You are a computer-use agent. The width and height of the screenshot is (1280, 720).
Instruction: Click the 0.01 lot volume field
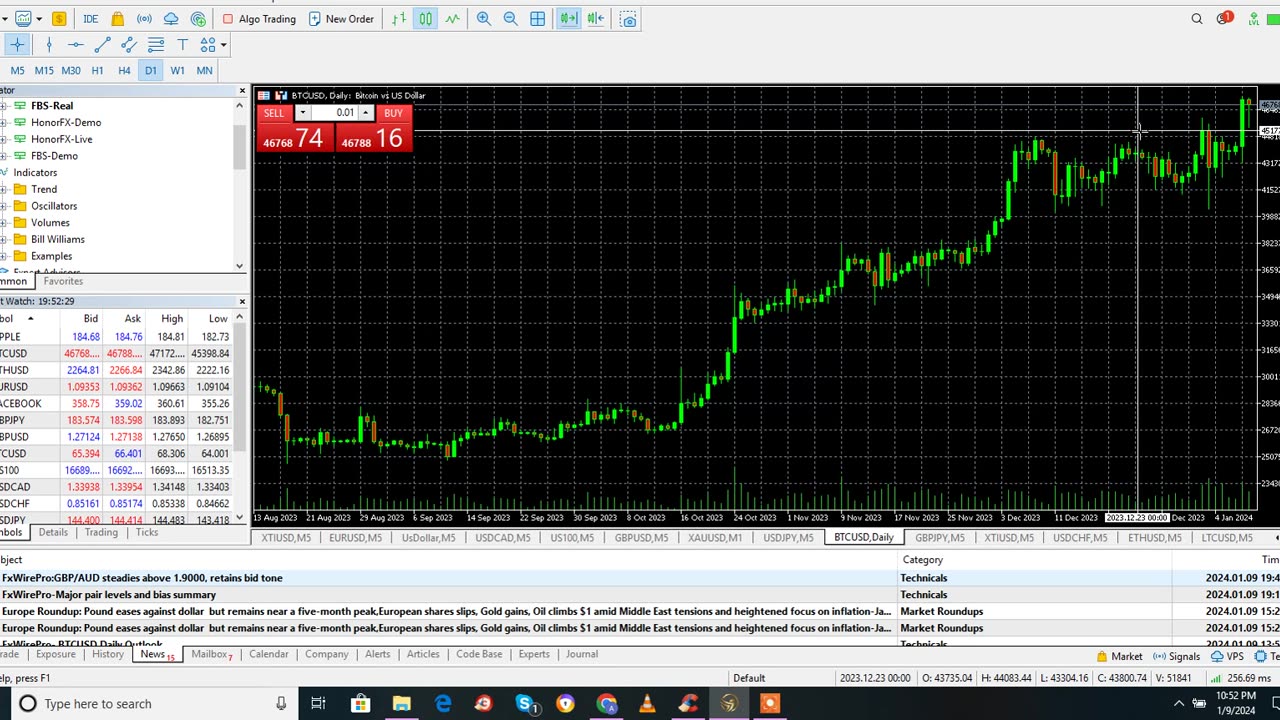tap(337, 113)
